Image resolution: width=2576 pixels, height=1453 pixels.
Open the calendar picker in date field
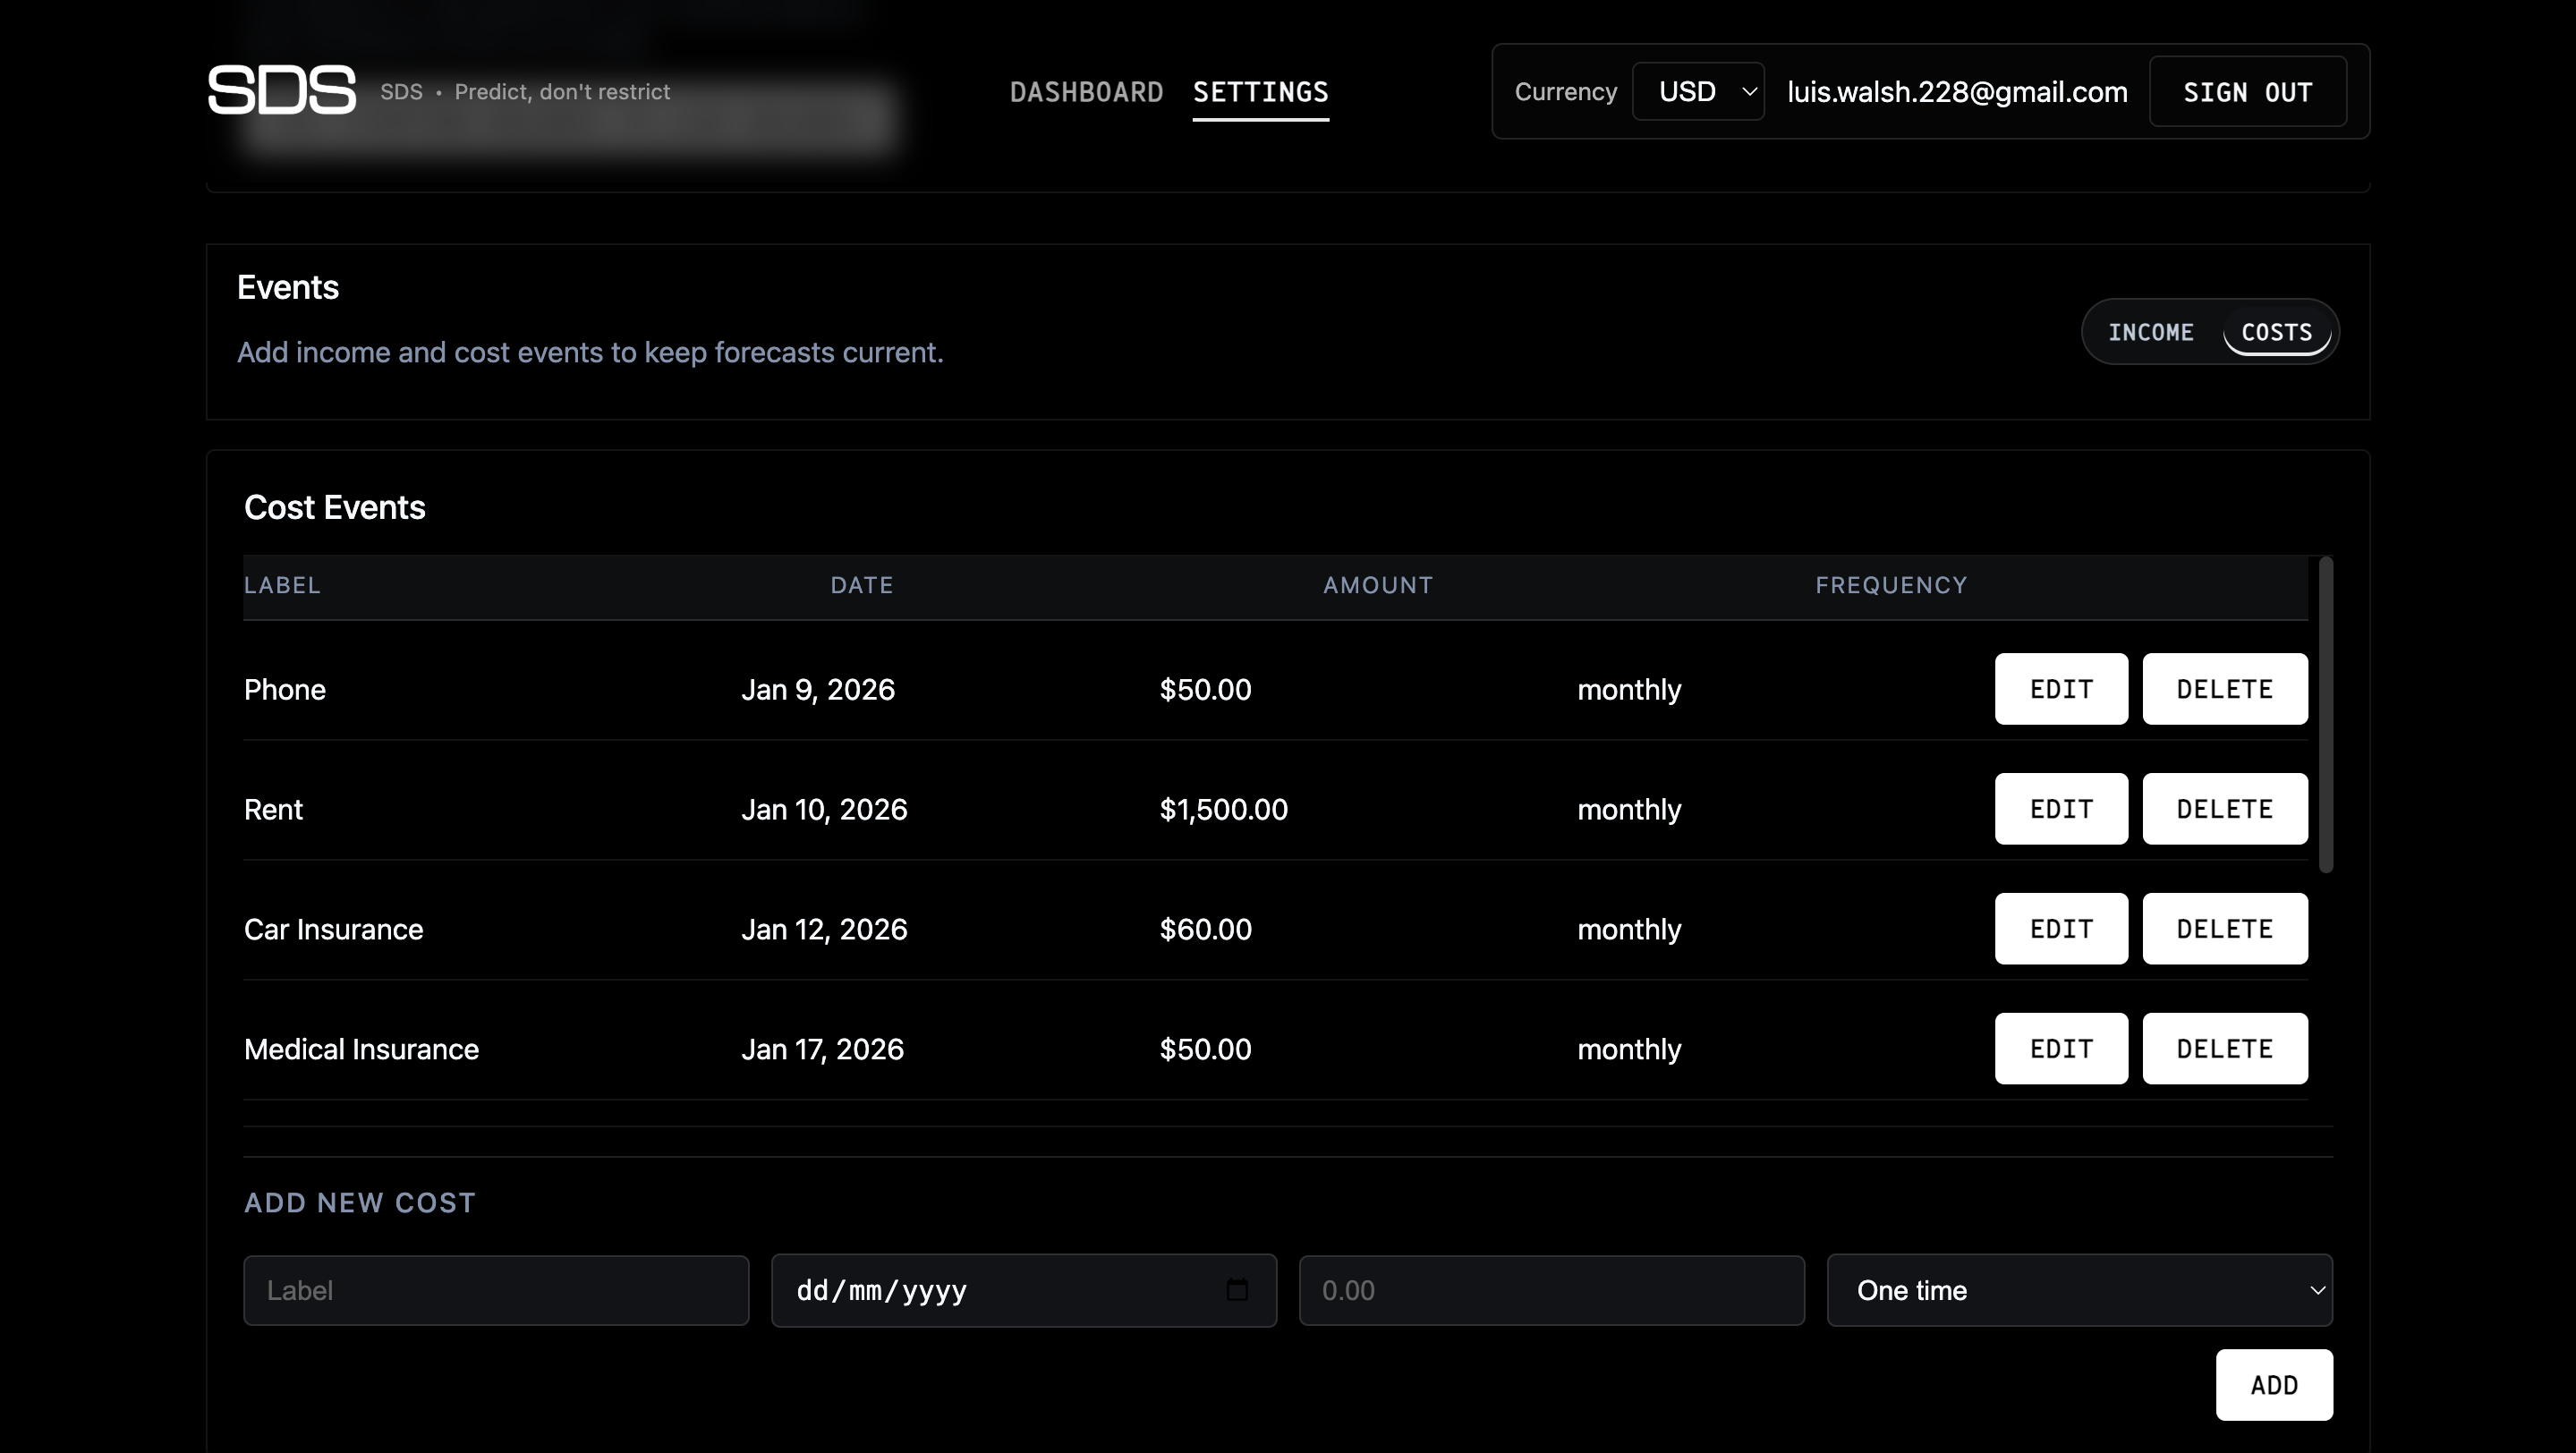pos(1237,1289)
